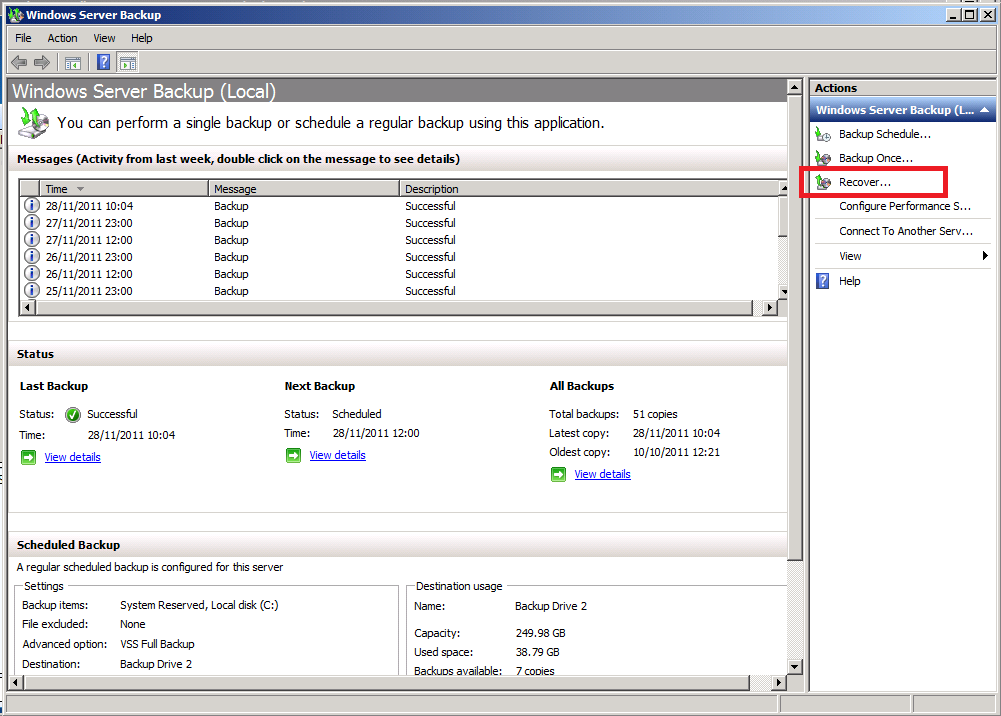Image resolution: width=1001 pixels, height=716 pixels.
Task: Click the Backup Schedule icon in Actions
Action: [823, 134]
